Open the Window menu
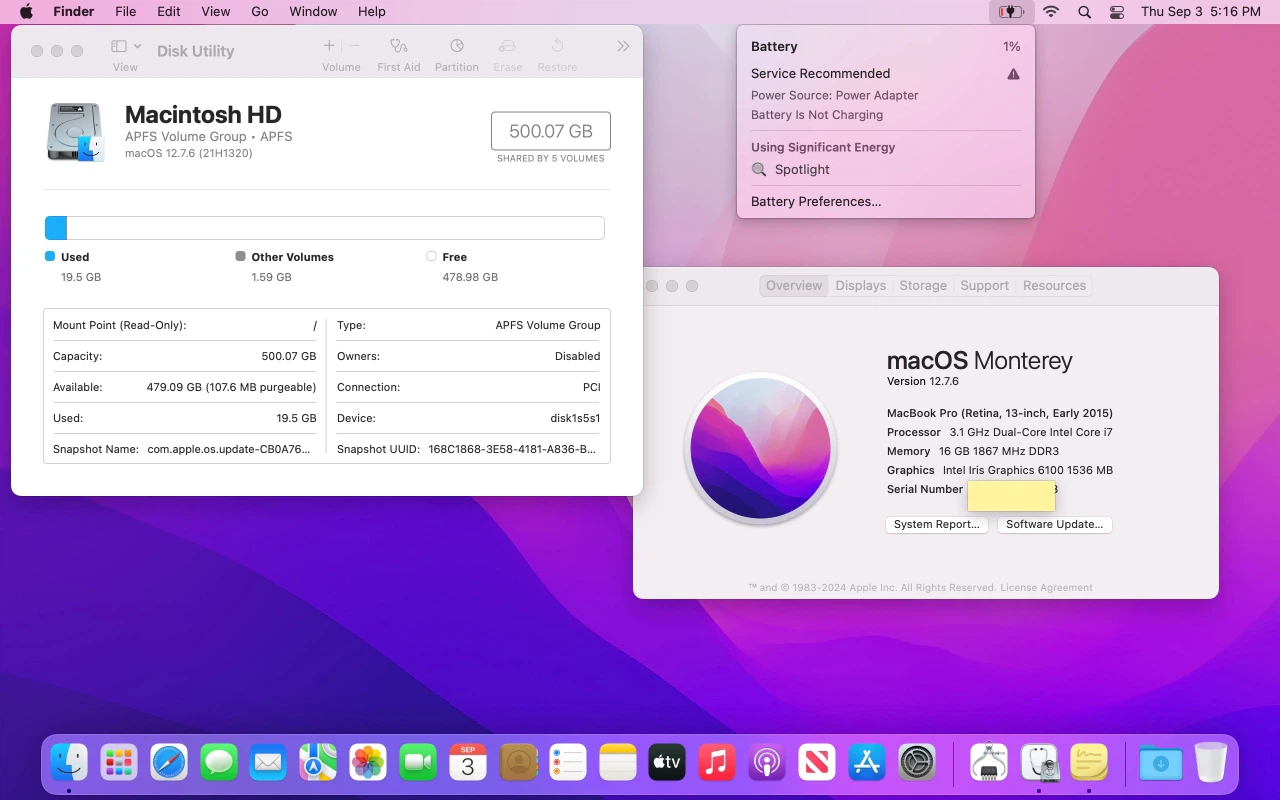Viewport: 1280px width, 800px height. [x=313, y=12]
